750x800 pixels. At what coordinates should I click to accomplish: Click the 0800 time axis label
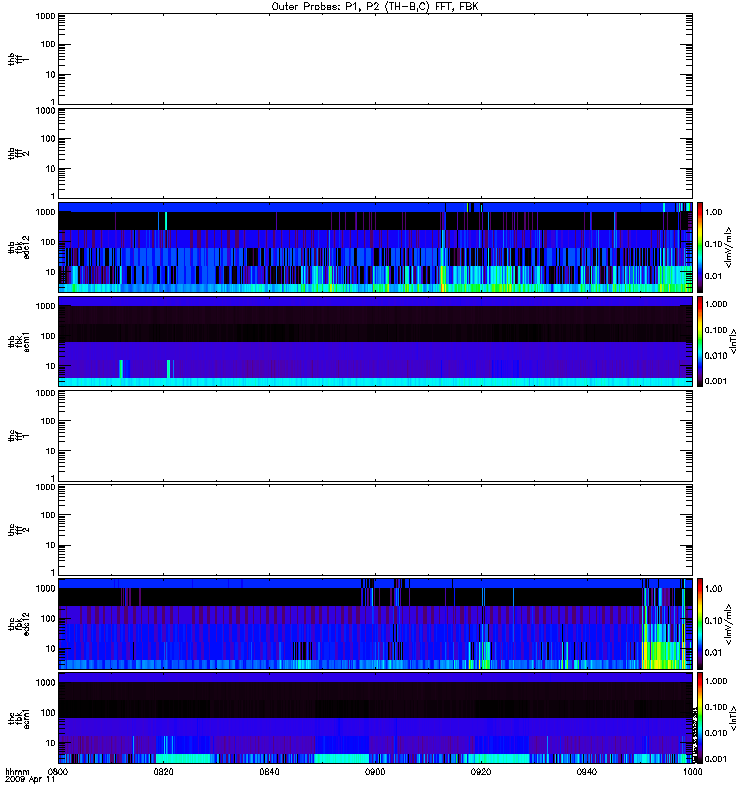(58, 772)
